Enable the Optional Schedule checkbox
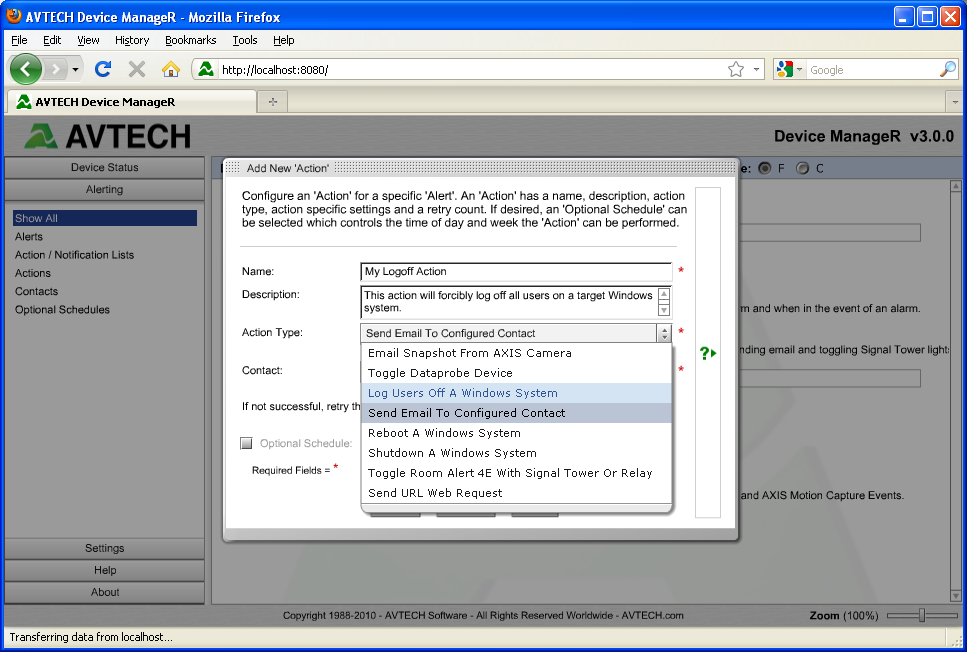Screen dimensions: 967x652 [245, 443]
